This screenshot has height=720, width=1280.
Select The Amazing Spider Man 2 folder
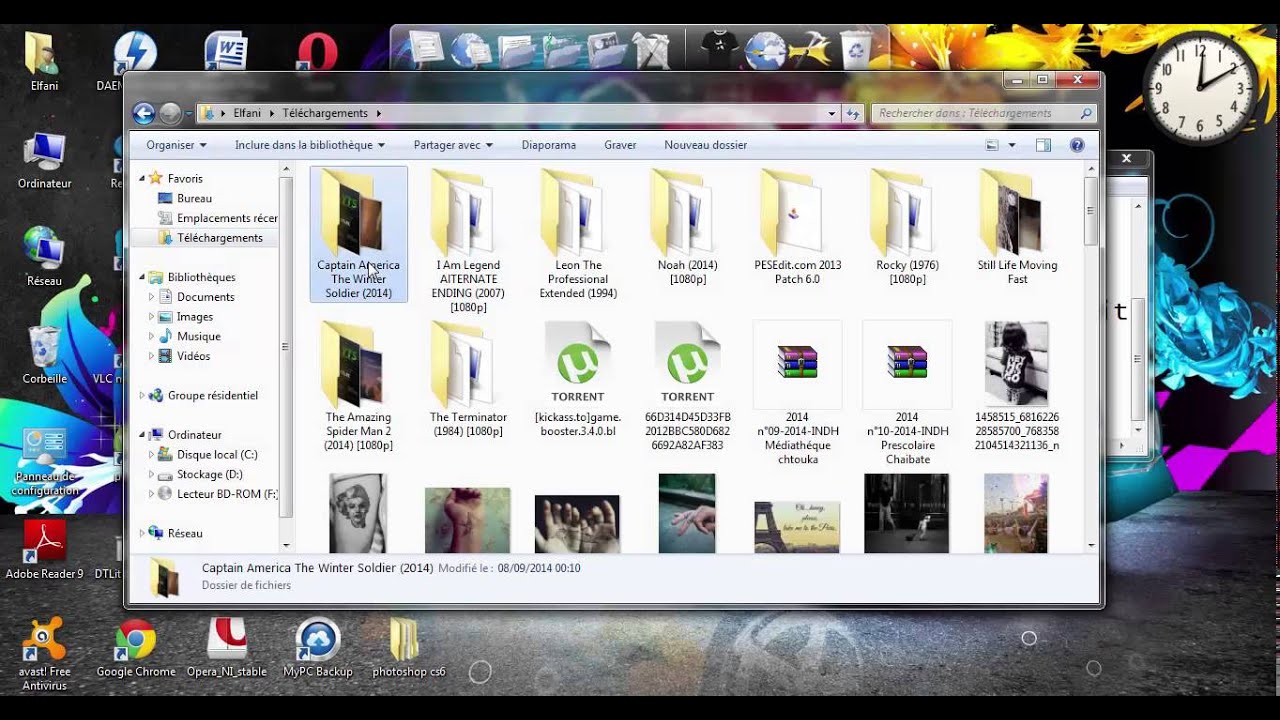tap(358, 386)
